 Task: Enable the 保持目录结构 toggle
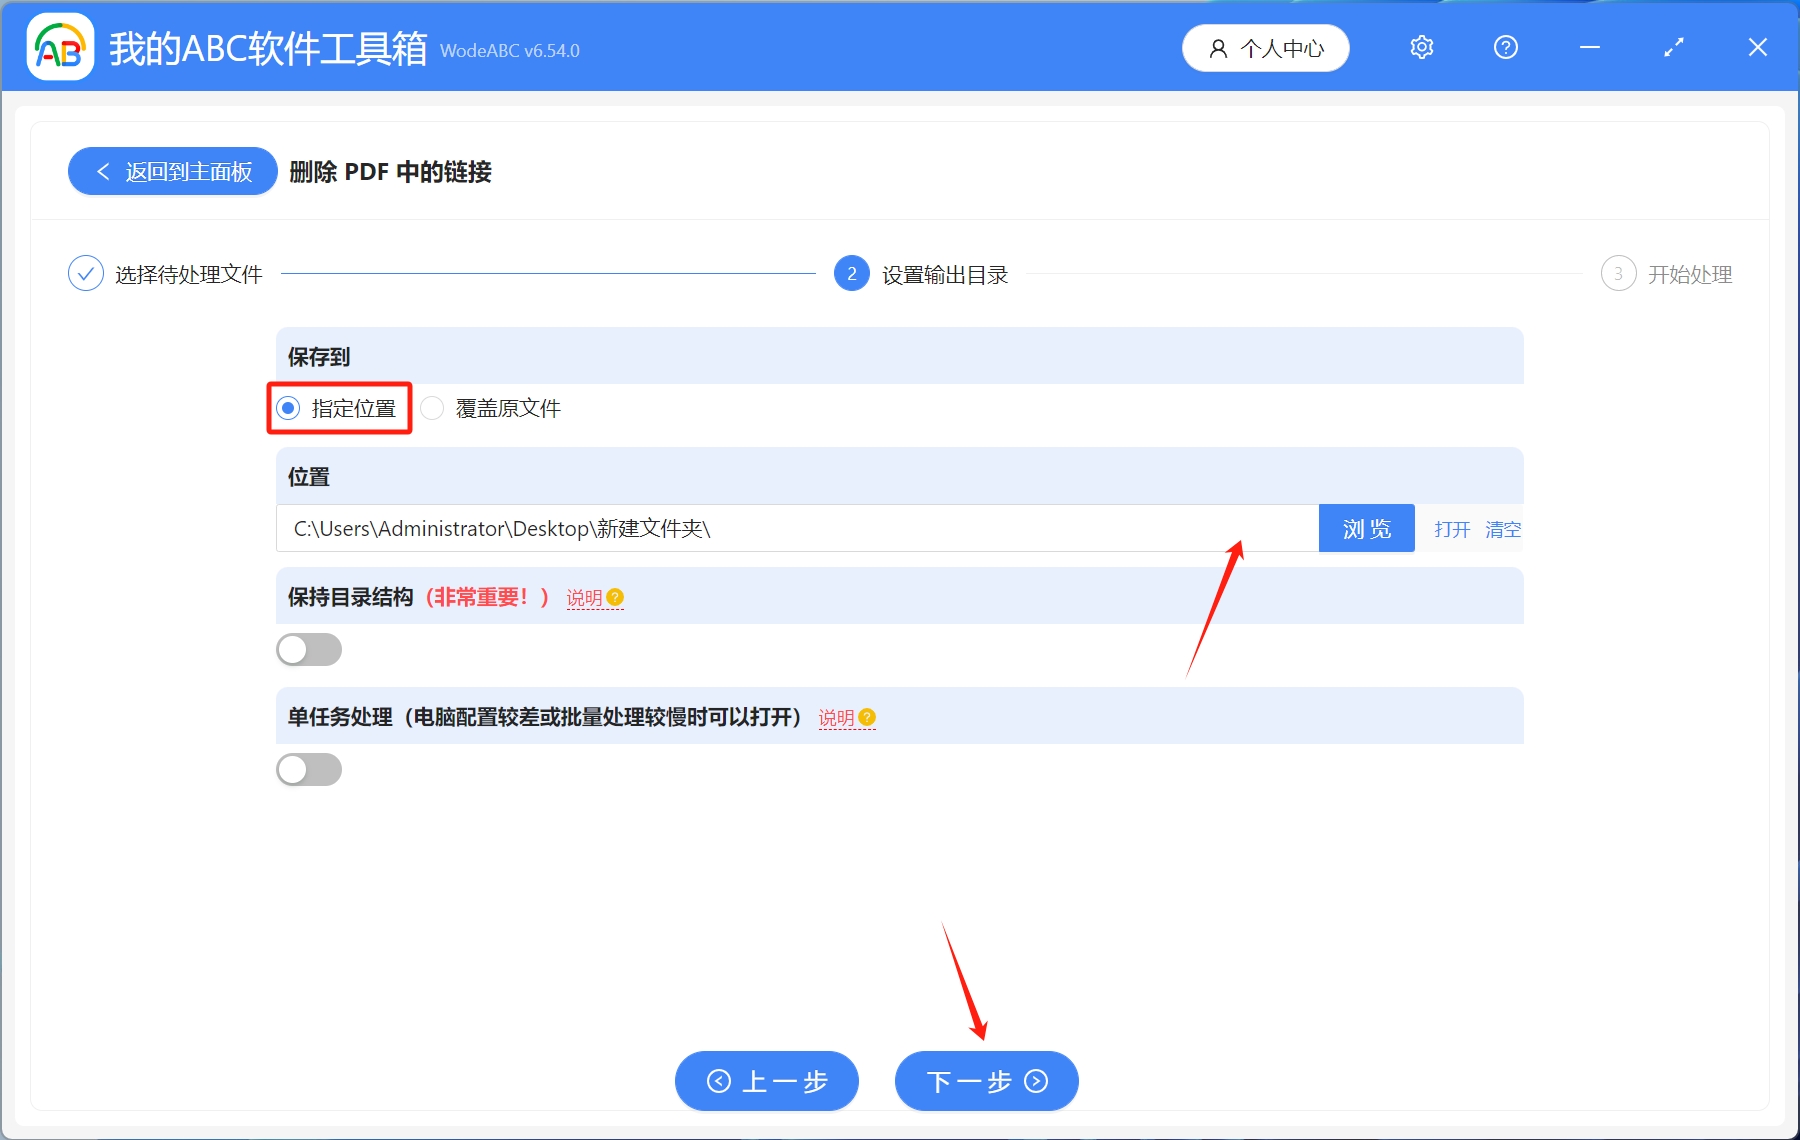pyautogui.click(x=309, y=649)
